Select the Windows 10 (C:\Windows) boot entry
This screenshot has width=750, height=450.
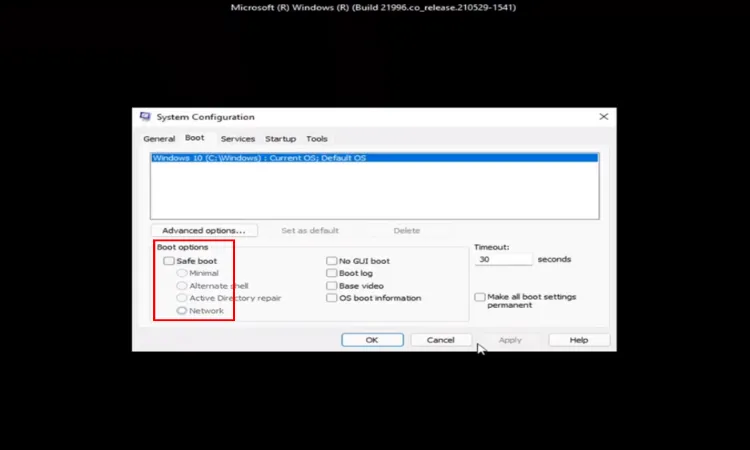pos(375,158)
